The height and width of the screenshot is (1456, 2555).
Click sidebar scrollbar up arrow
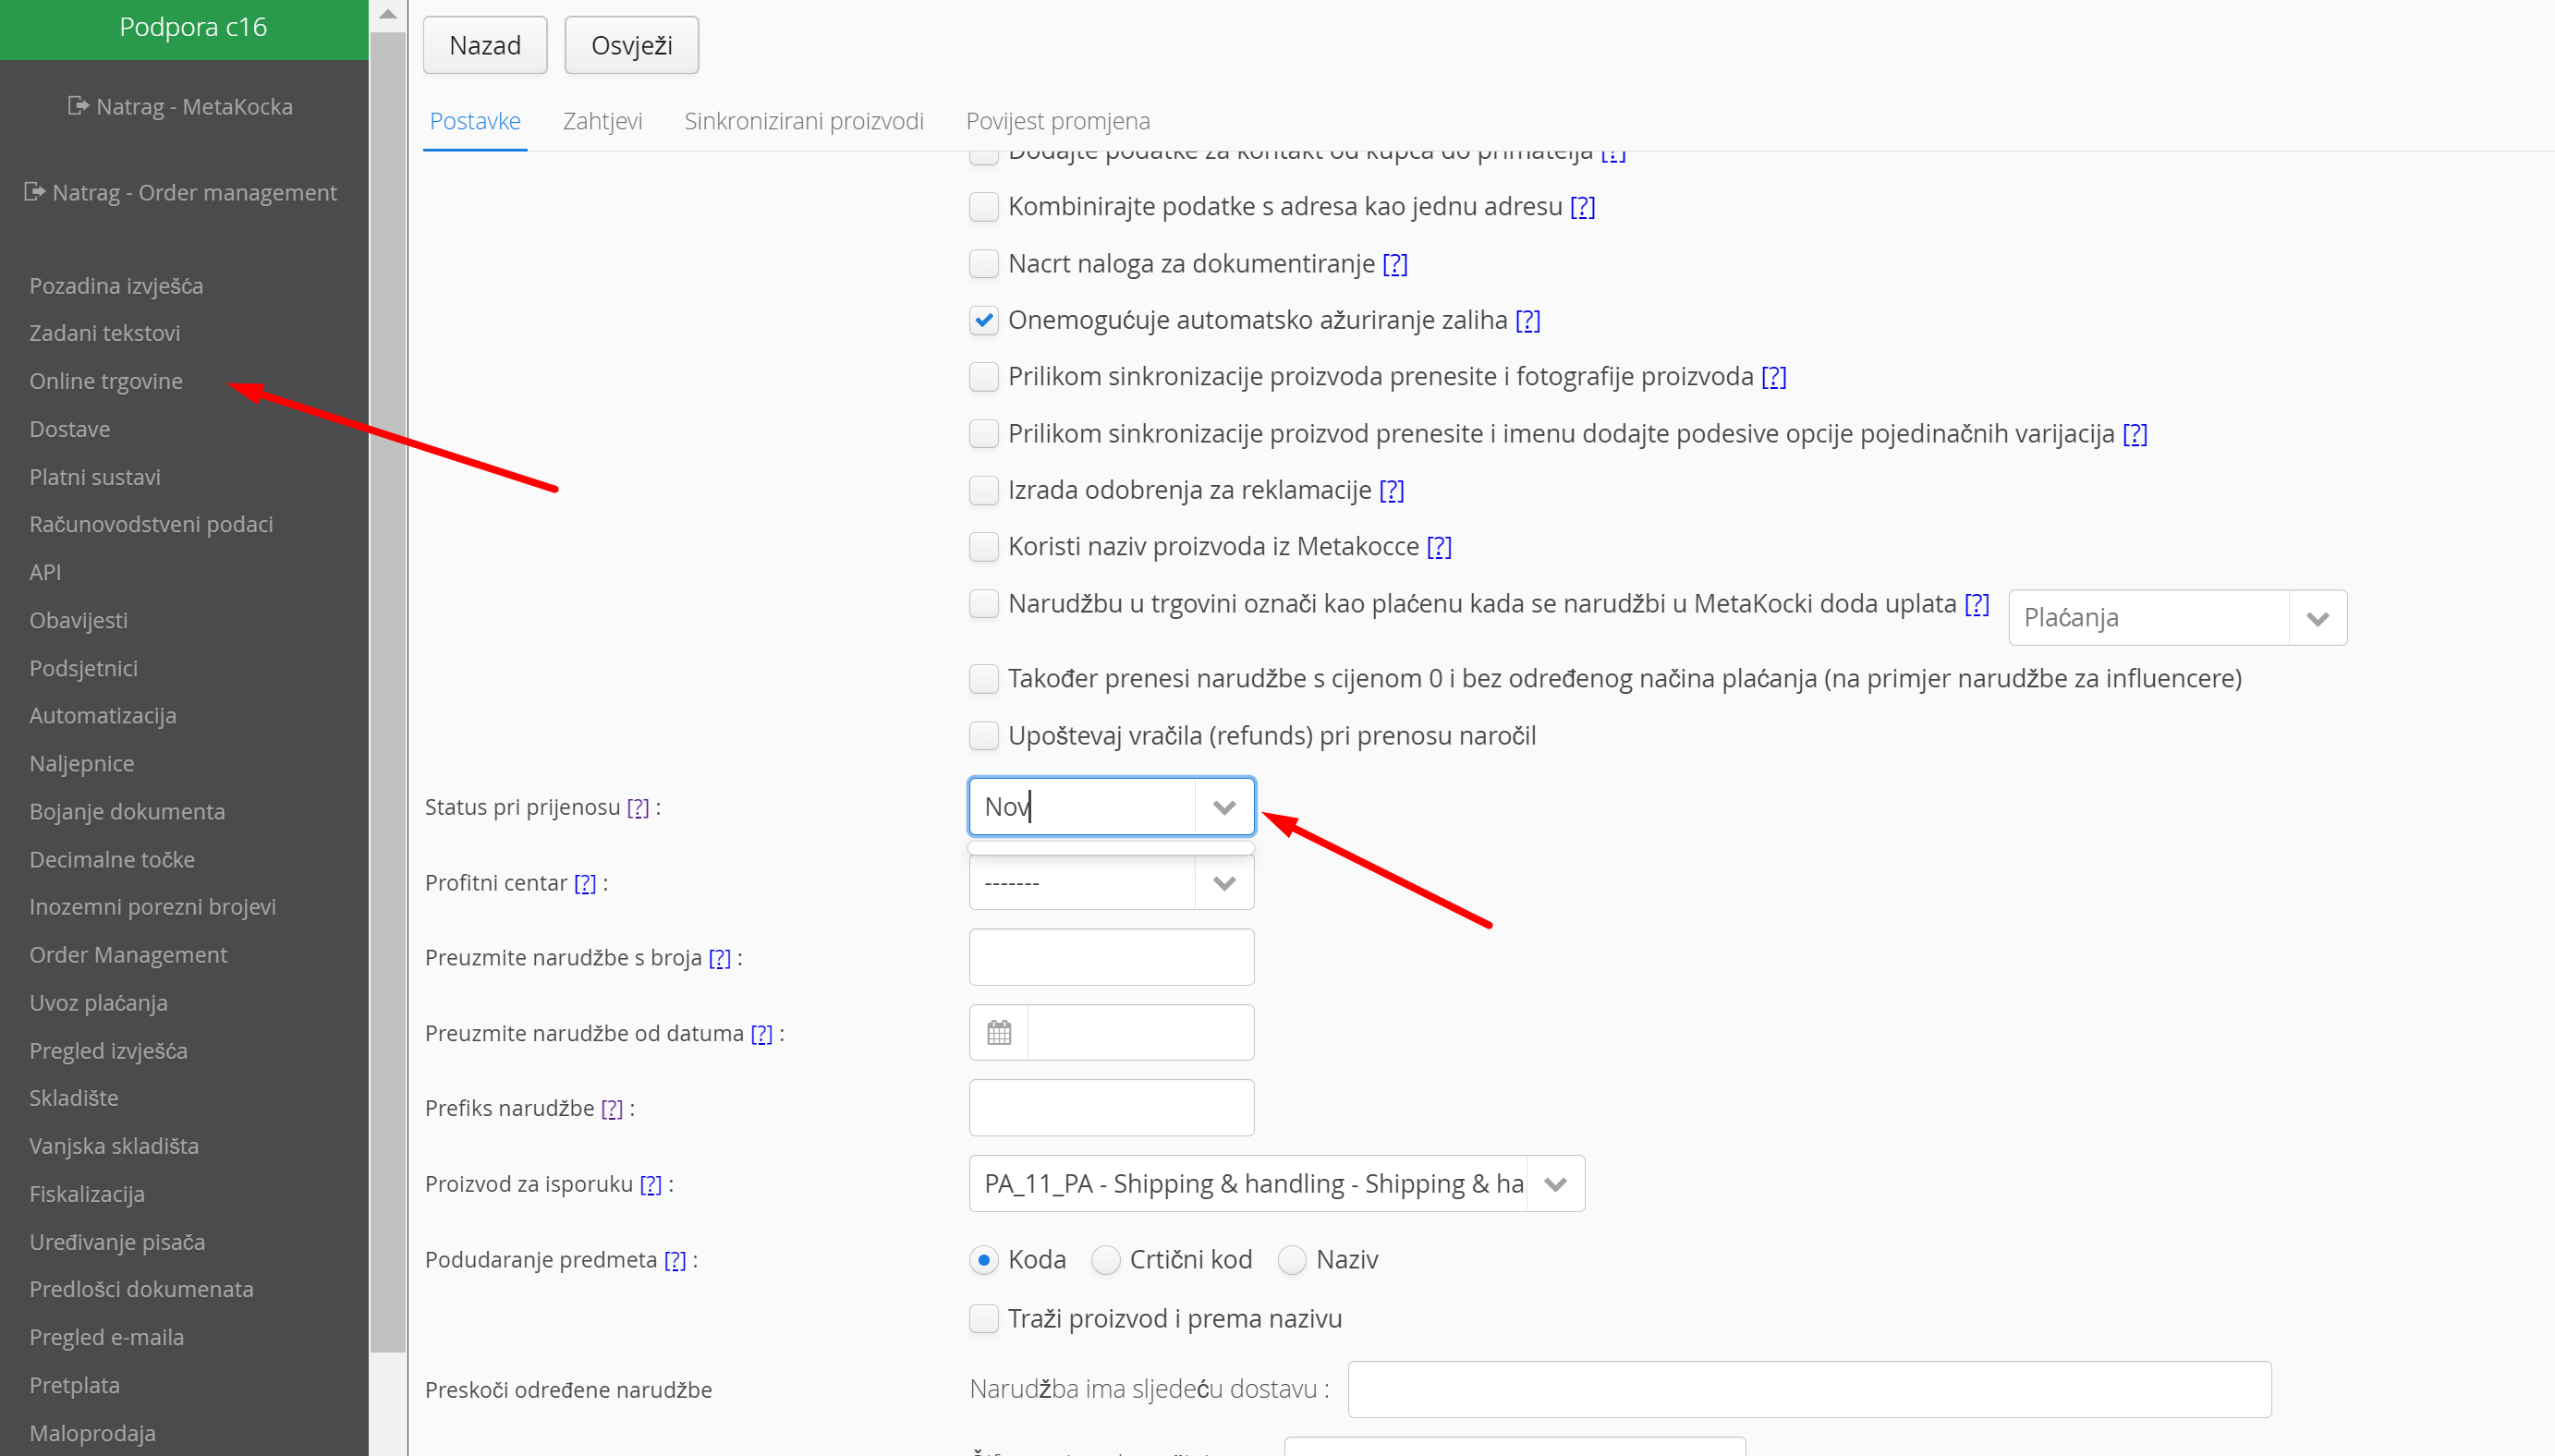click(388, 15)
